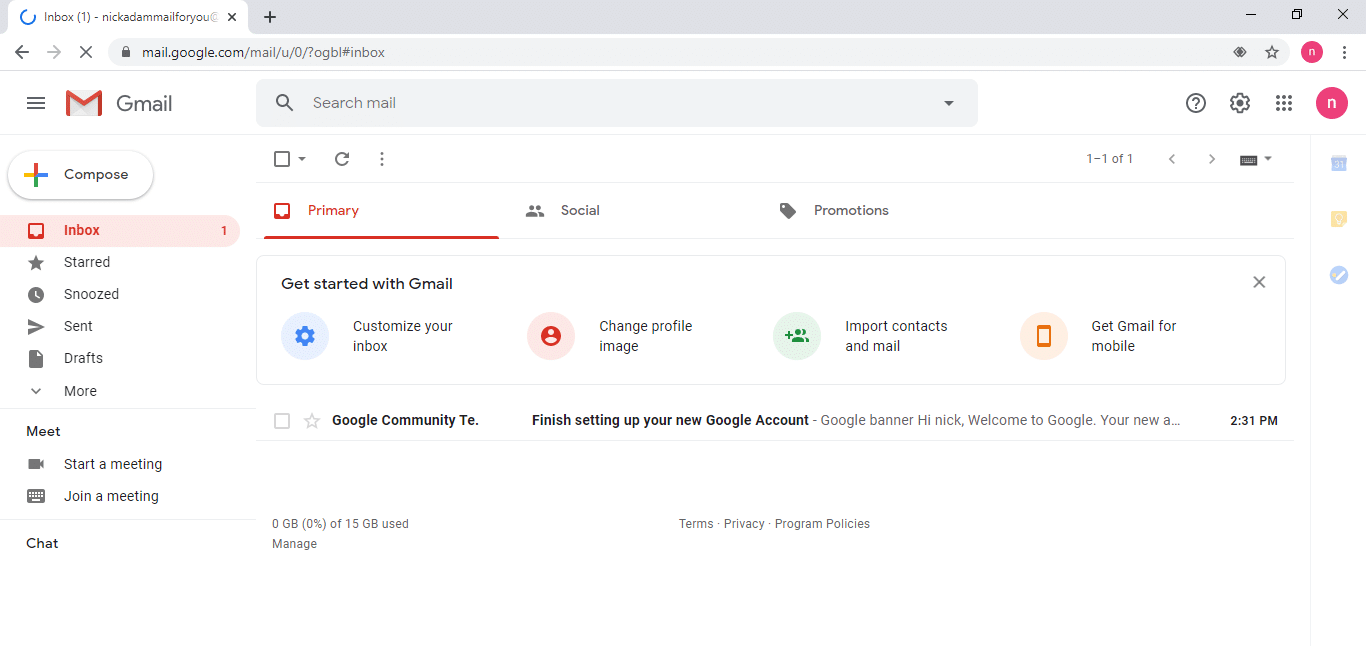
Task: Click the Chat section header
Action: (42, 544)
